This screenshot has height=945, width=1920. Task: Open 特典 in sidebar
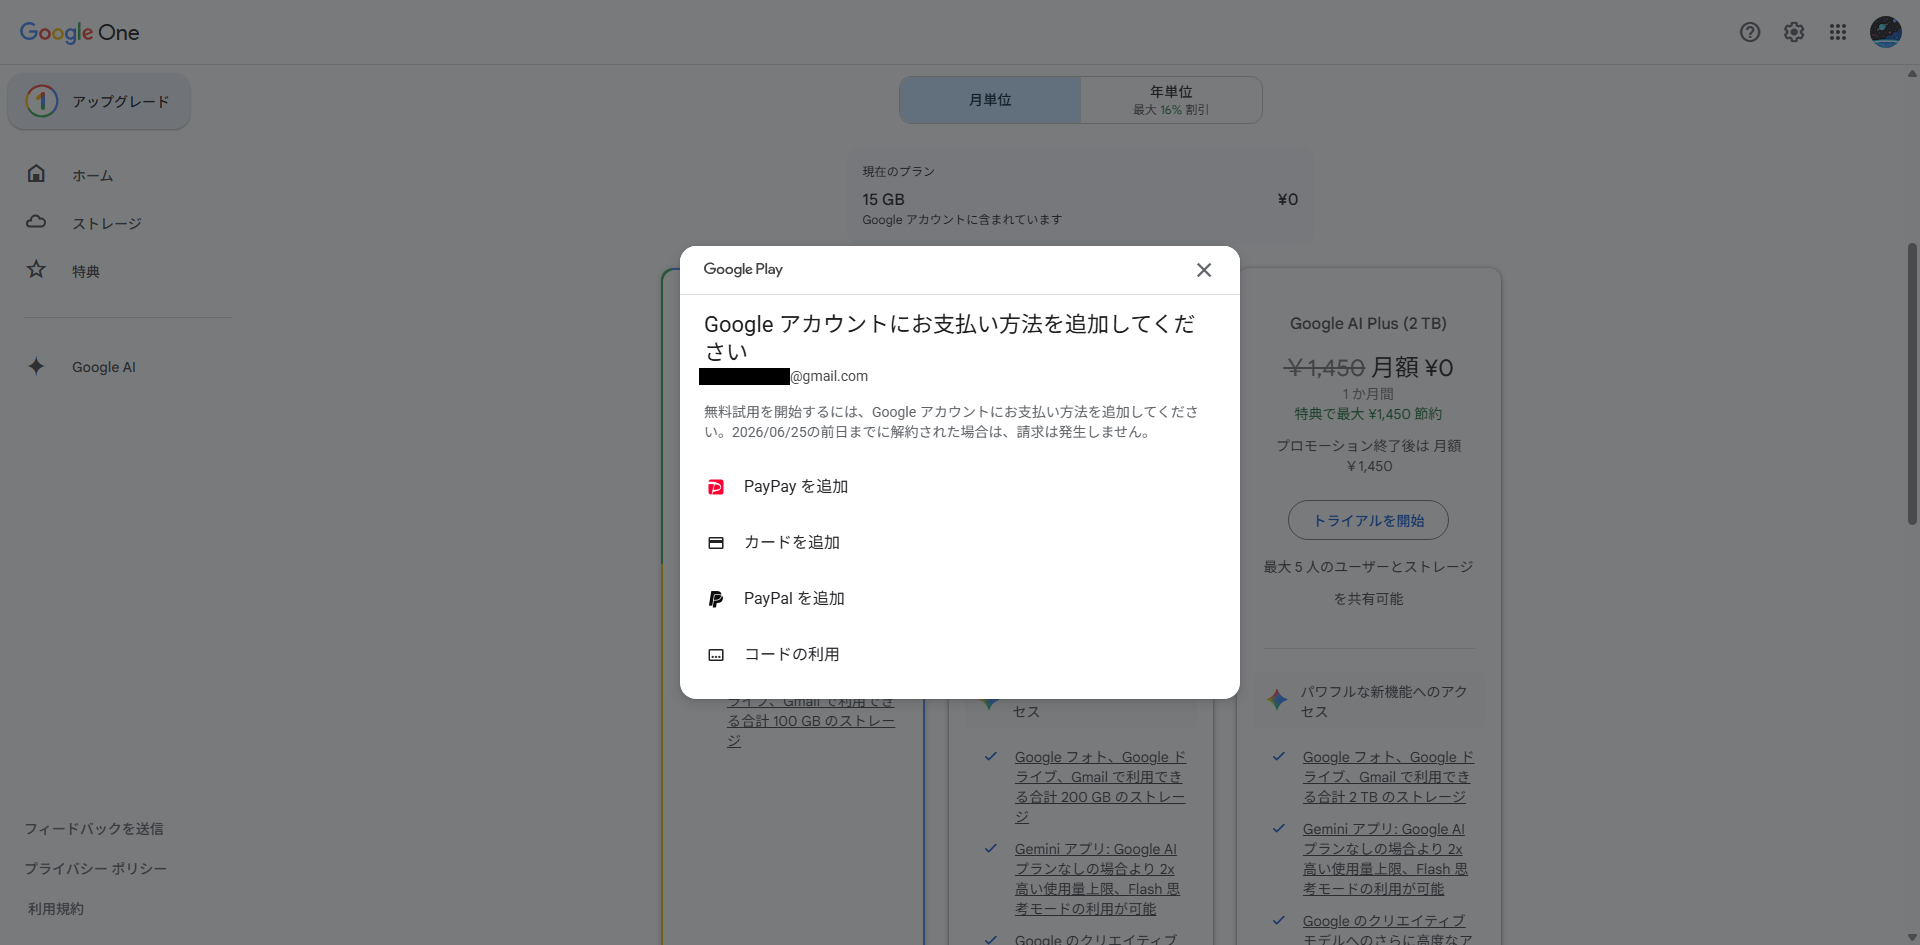tap(85, 271)
